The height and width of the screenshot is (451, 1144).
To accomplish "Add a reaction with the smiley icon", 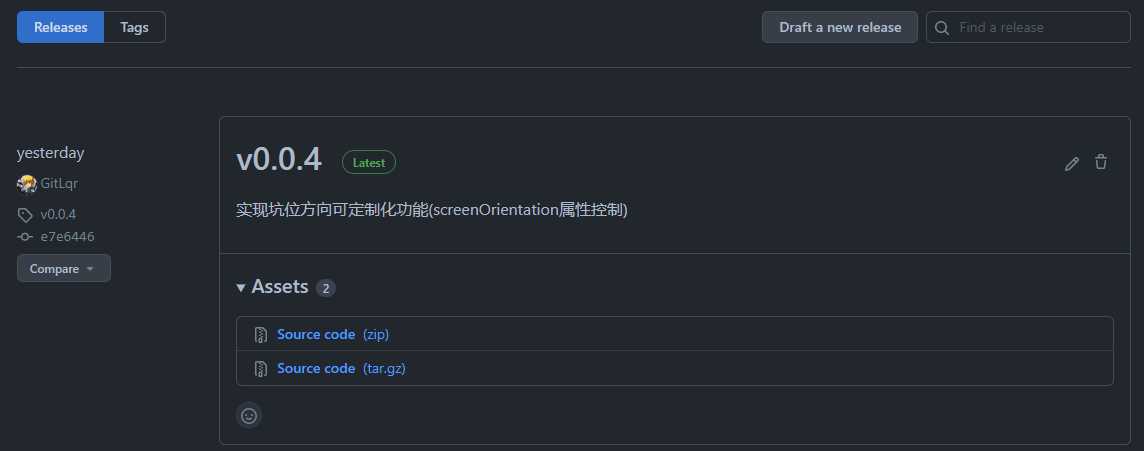I will pyautogui.click(x=249, y=415).
